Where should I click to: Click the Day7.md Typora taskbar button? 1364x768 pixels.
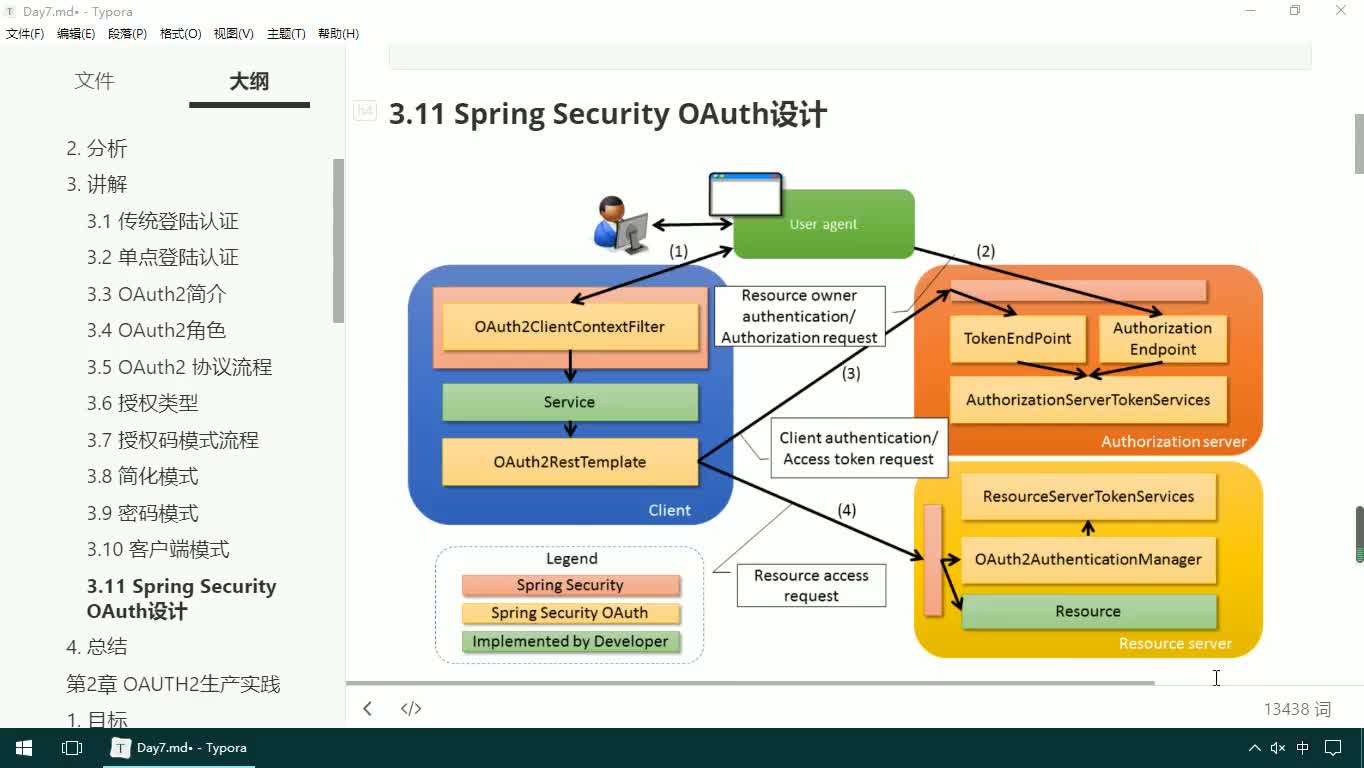click(x=180, y=747)
